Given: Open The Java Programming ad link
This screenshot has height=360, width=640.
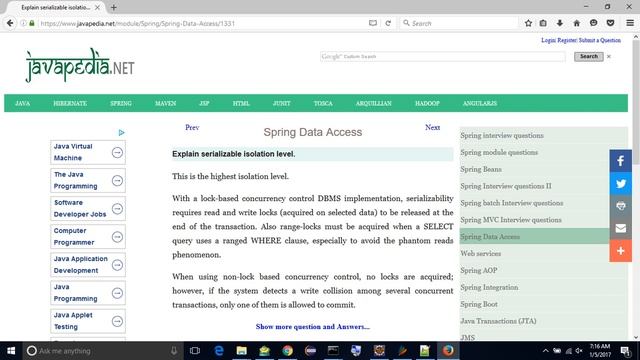Looking at the screenshot, I should 88,180.
